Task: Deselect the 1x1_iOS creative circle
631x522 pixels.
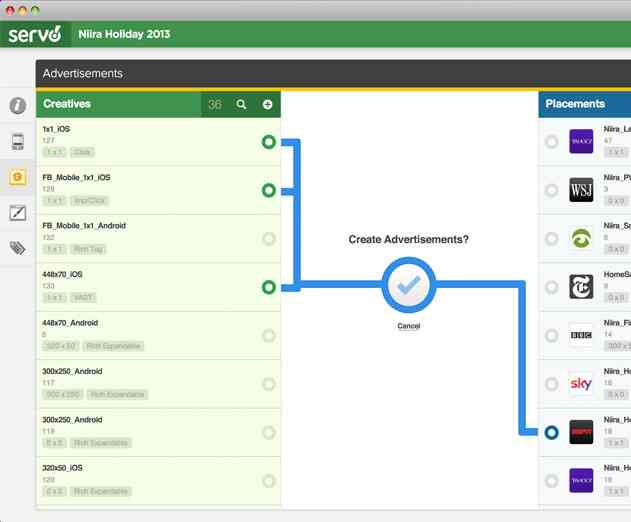Action: pos(269,142)
